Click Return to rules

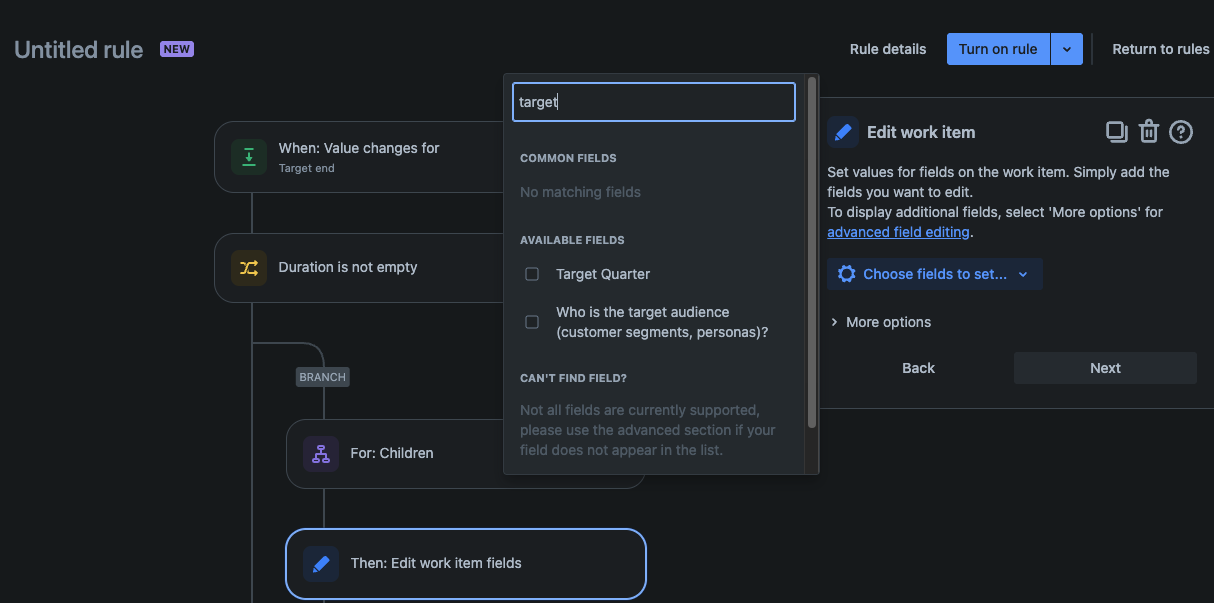coord(1162,48)
